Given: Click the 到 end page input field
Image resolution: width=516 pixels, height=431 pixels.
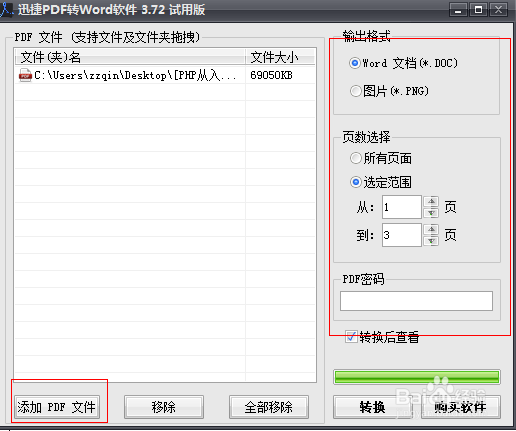Looking at the screenshot, I should coord(402,235).
